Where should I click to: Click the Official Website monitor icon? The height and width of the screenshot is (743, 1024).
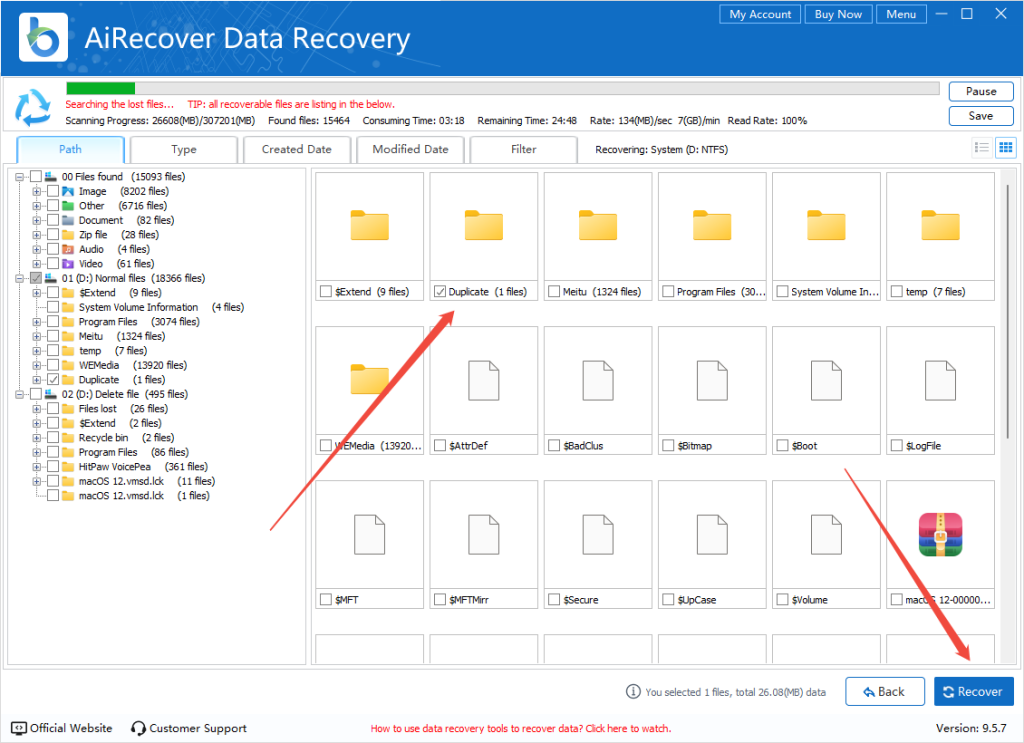pos(19,728)
